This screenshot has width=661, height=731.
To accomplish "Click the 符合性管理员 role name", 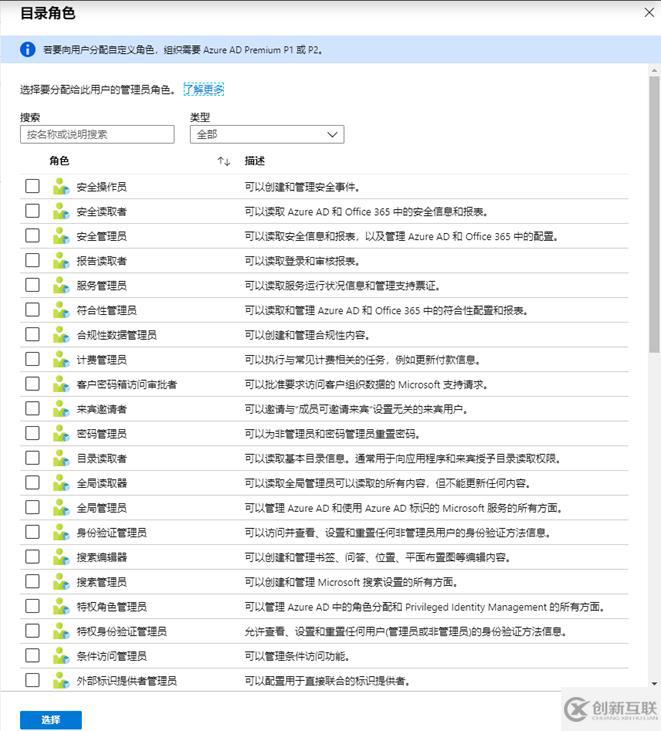I will (x=107, y=310).
